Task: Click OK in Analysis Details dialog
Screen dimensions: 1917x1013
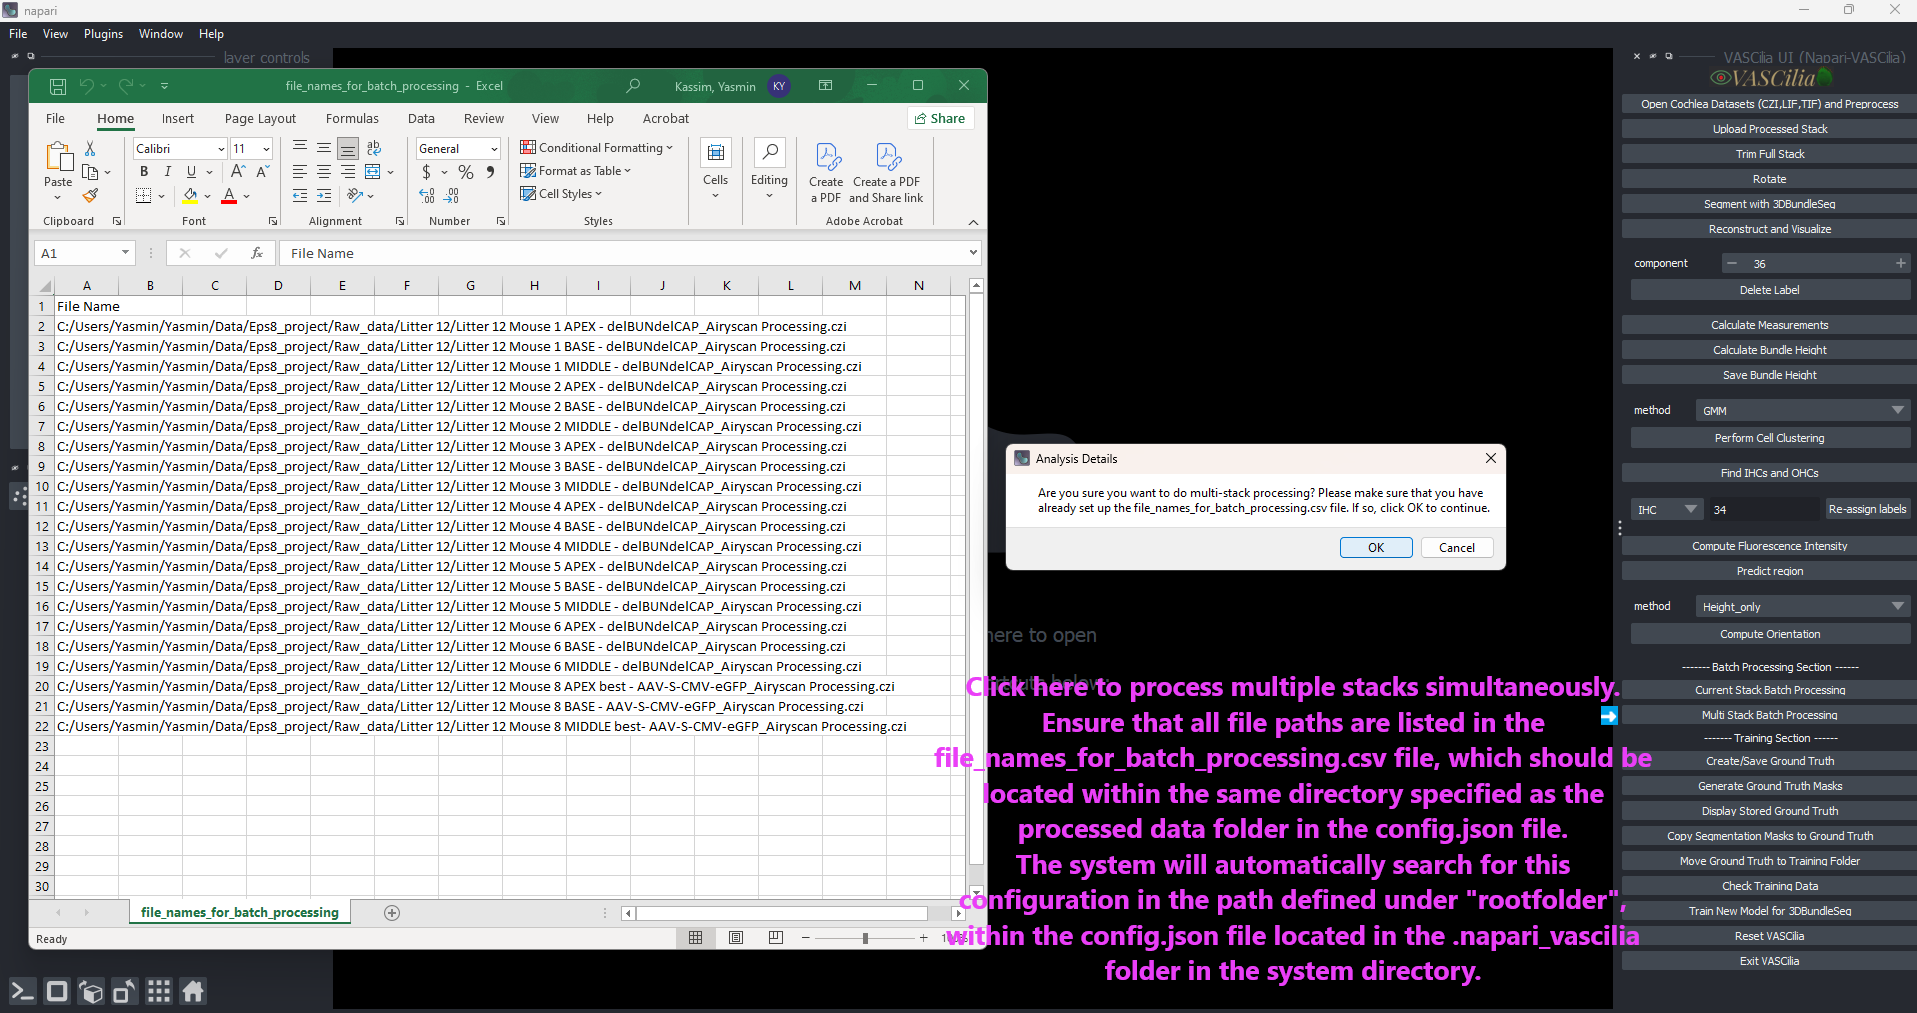Action: [1376, 547]
